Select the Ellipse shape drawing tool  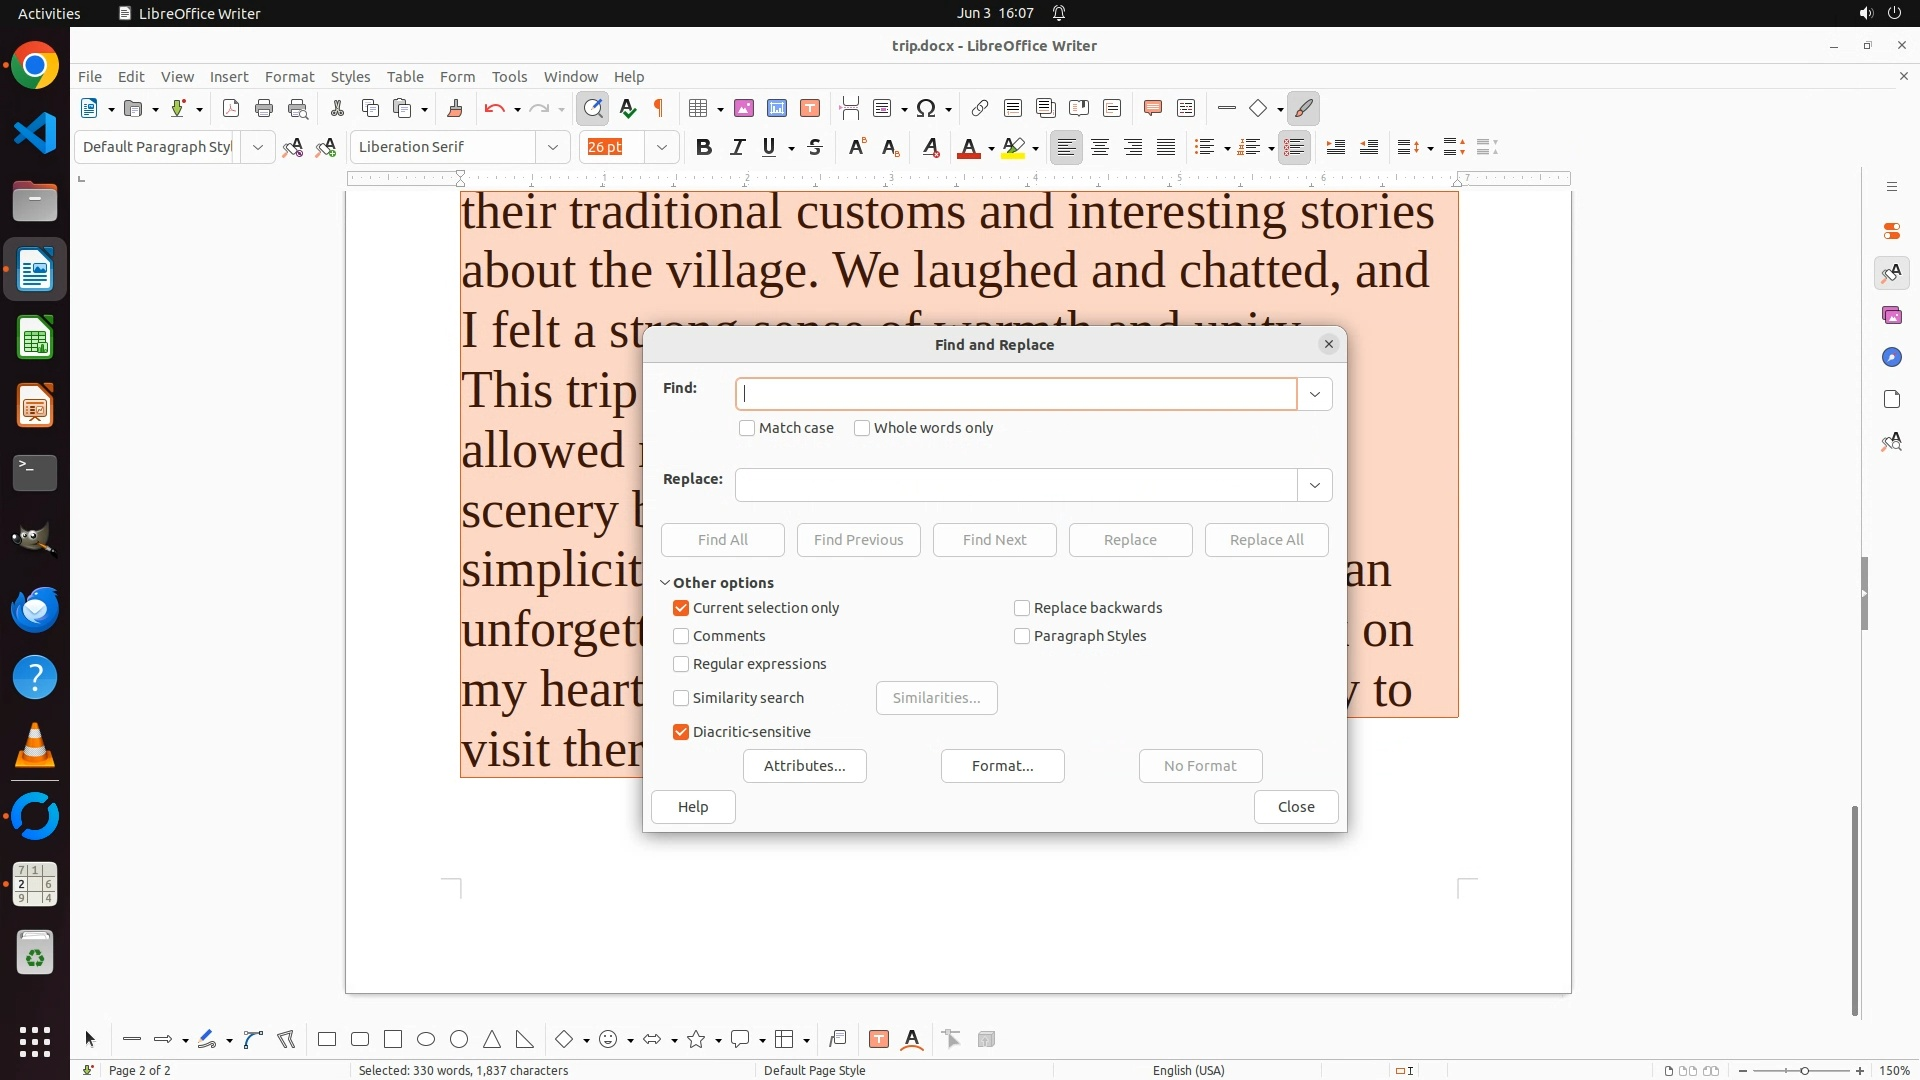click(426, 1039)
